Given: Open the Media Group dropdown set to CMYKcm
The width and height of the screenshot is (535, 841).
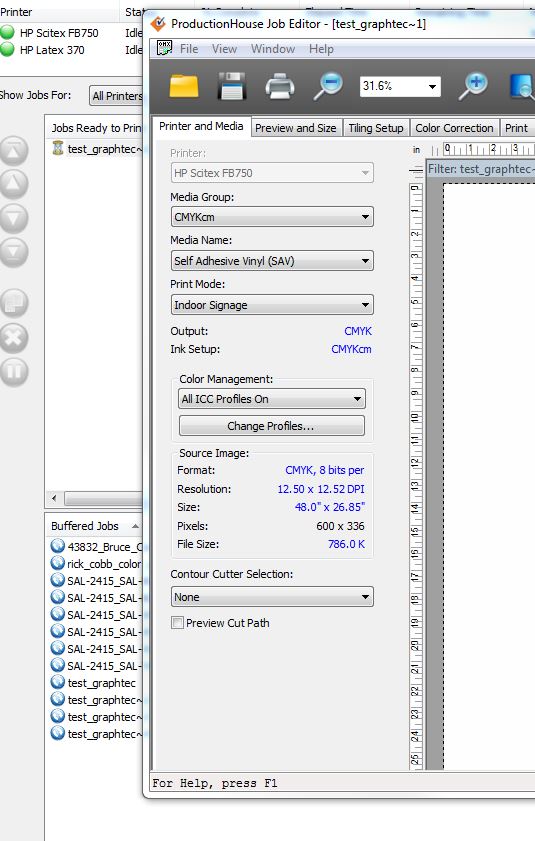Looking at the screenshot, I should 272,217.
